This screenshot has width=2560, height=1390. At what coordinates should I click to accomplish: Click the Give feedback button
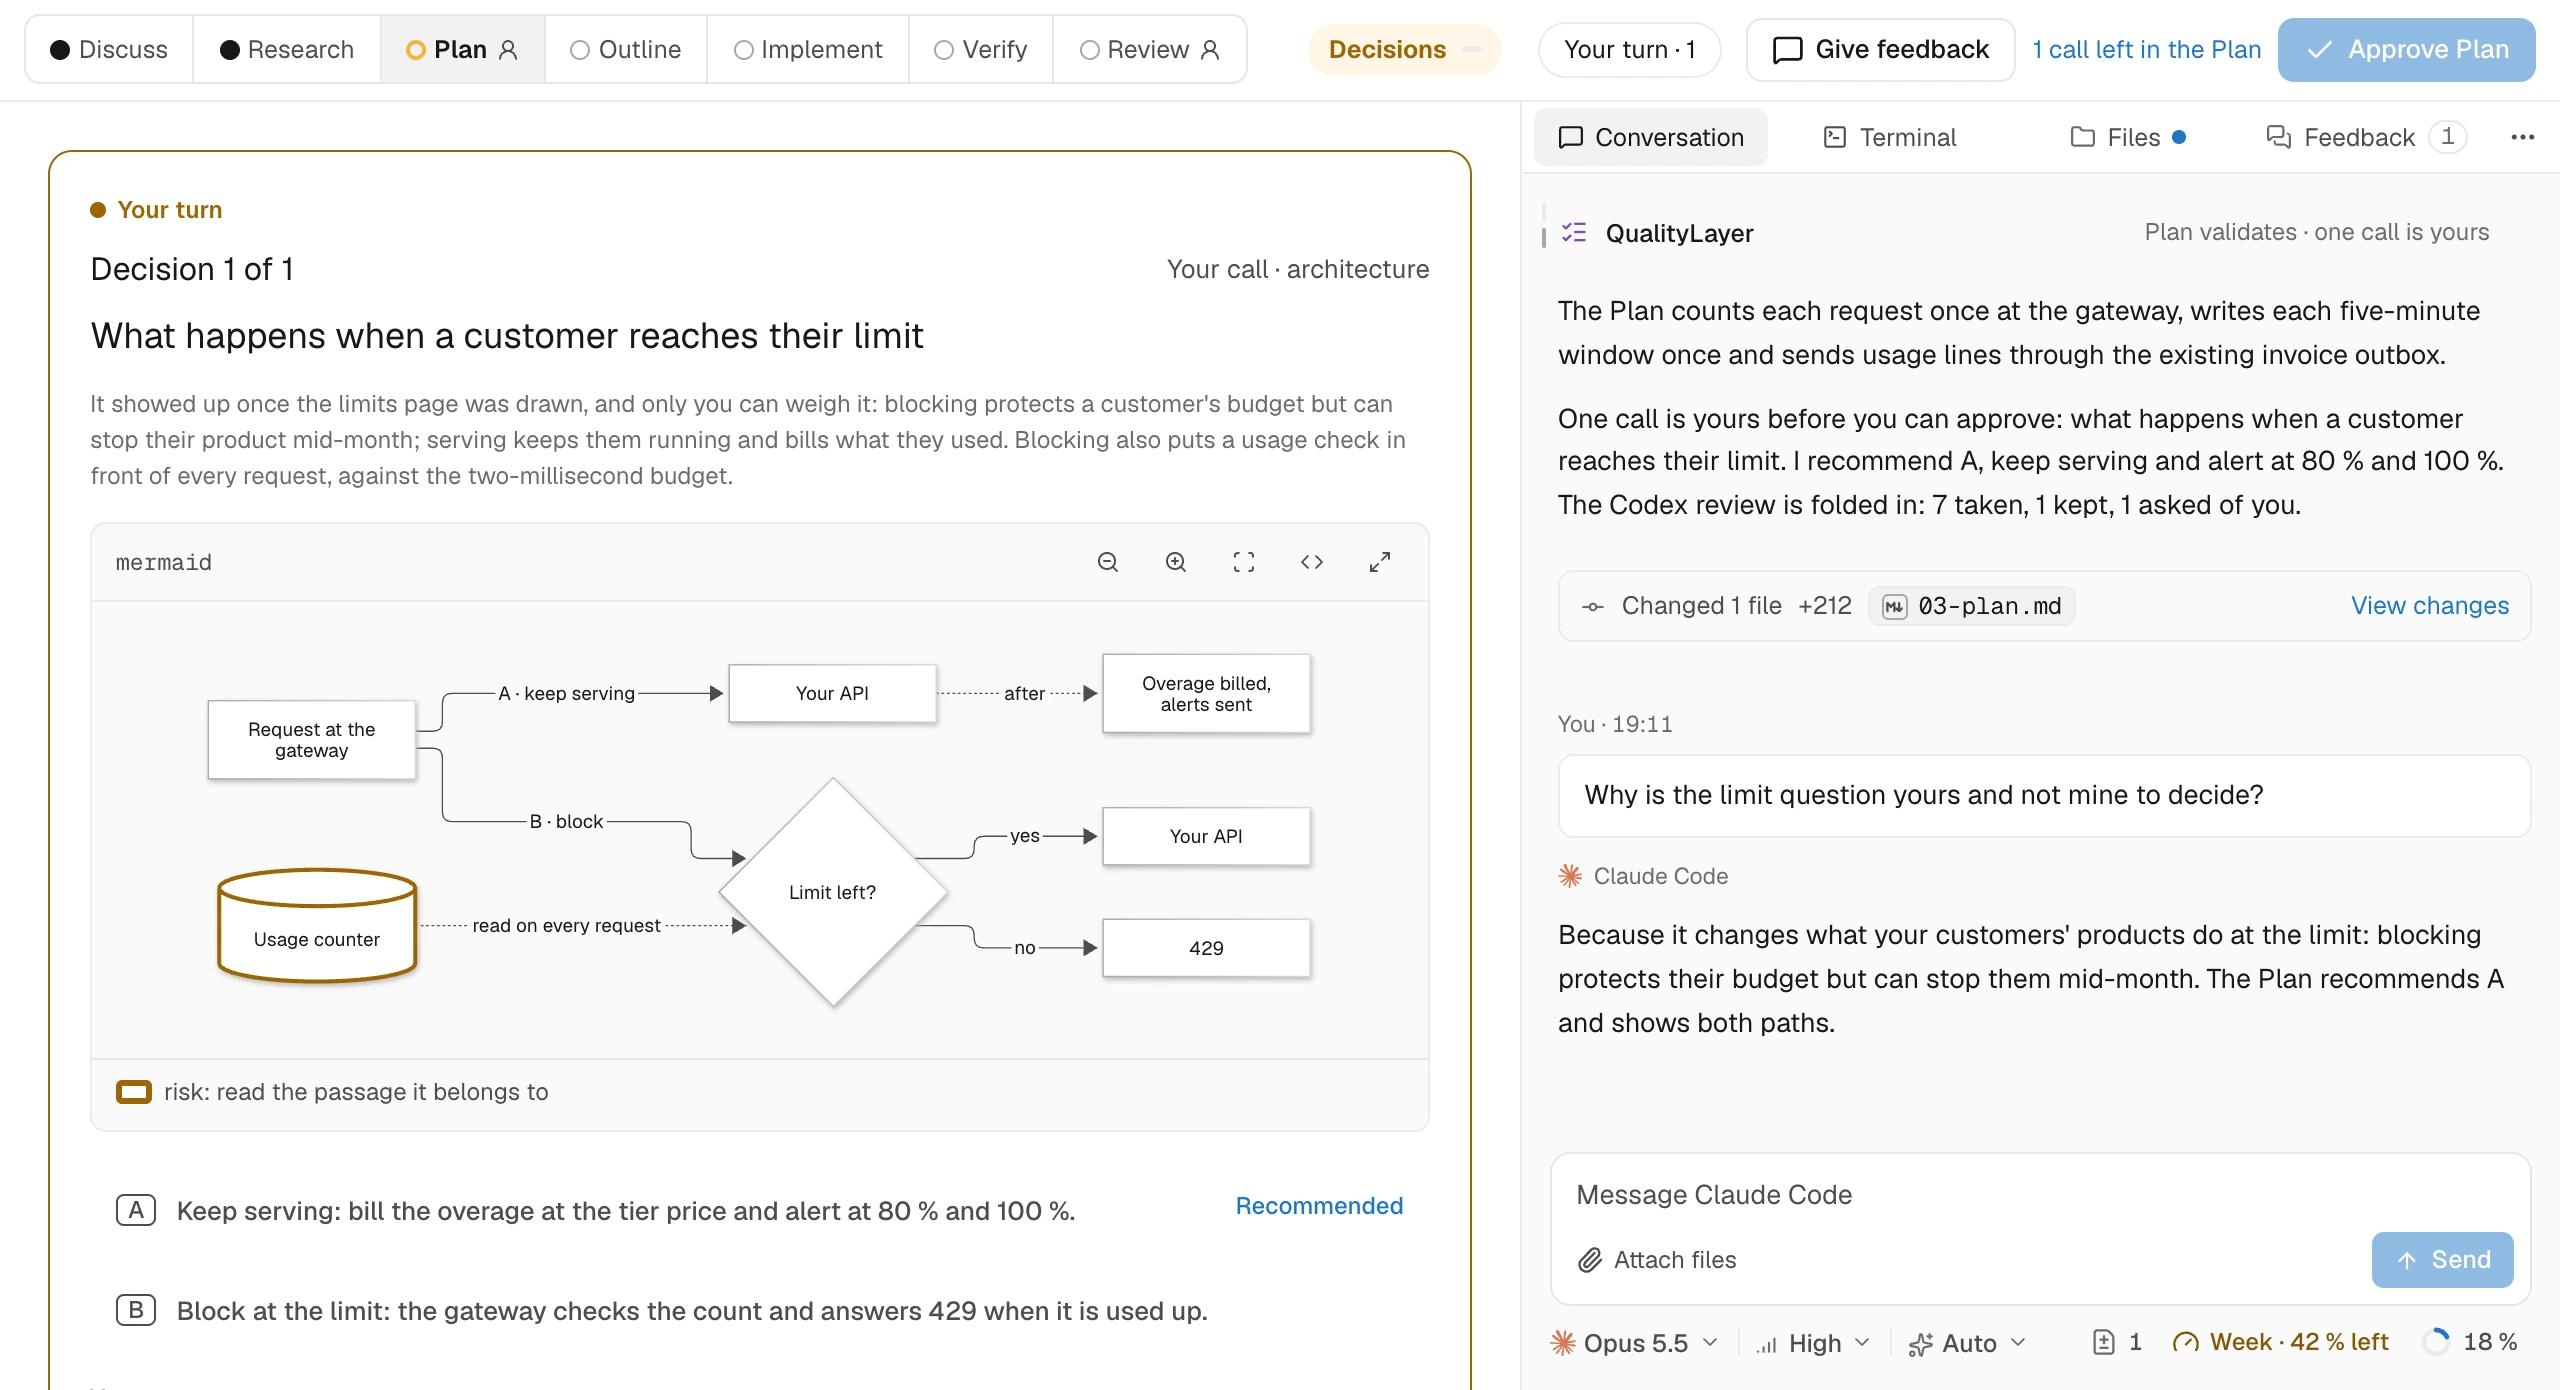[1880, 49]
